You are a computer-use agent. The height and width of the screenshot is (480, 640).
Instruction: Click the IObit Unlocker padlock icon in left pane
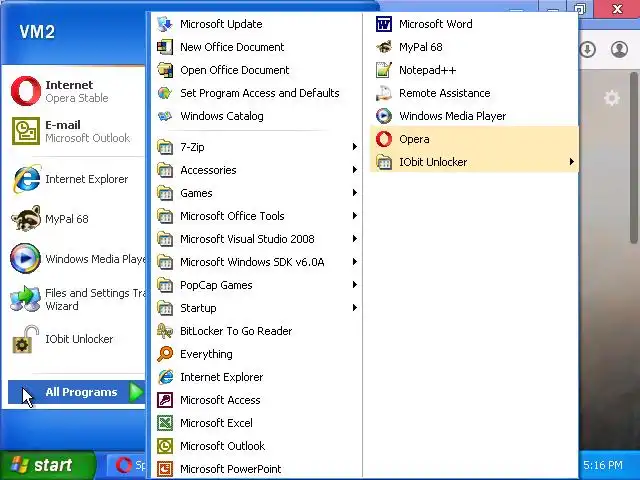point(26,339)
